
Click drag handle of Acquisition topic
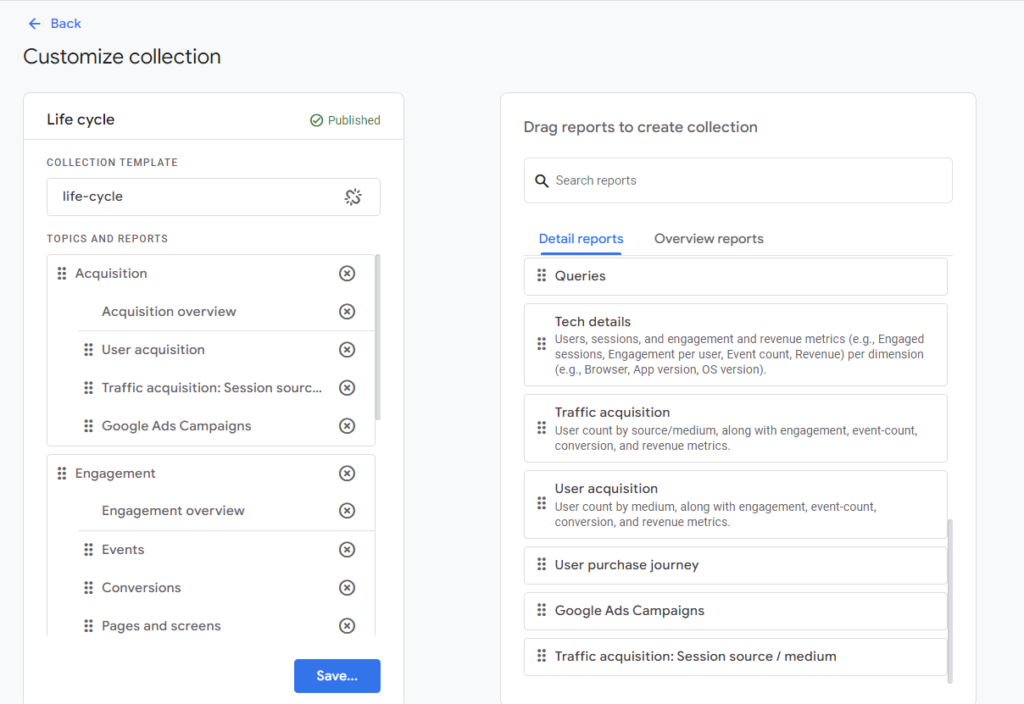[61, 273]
